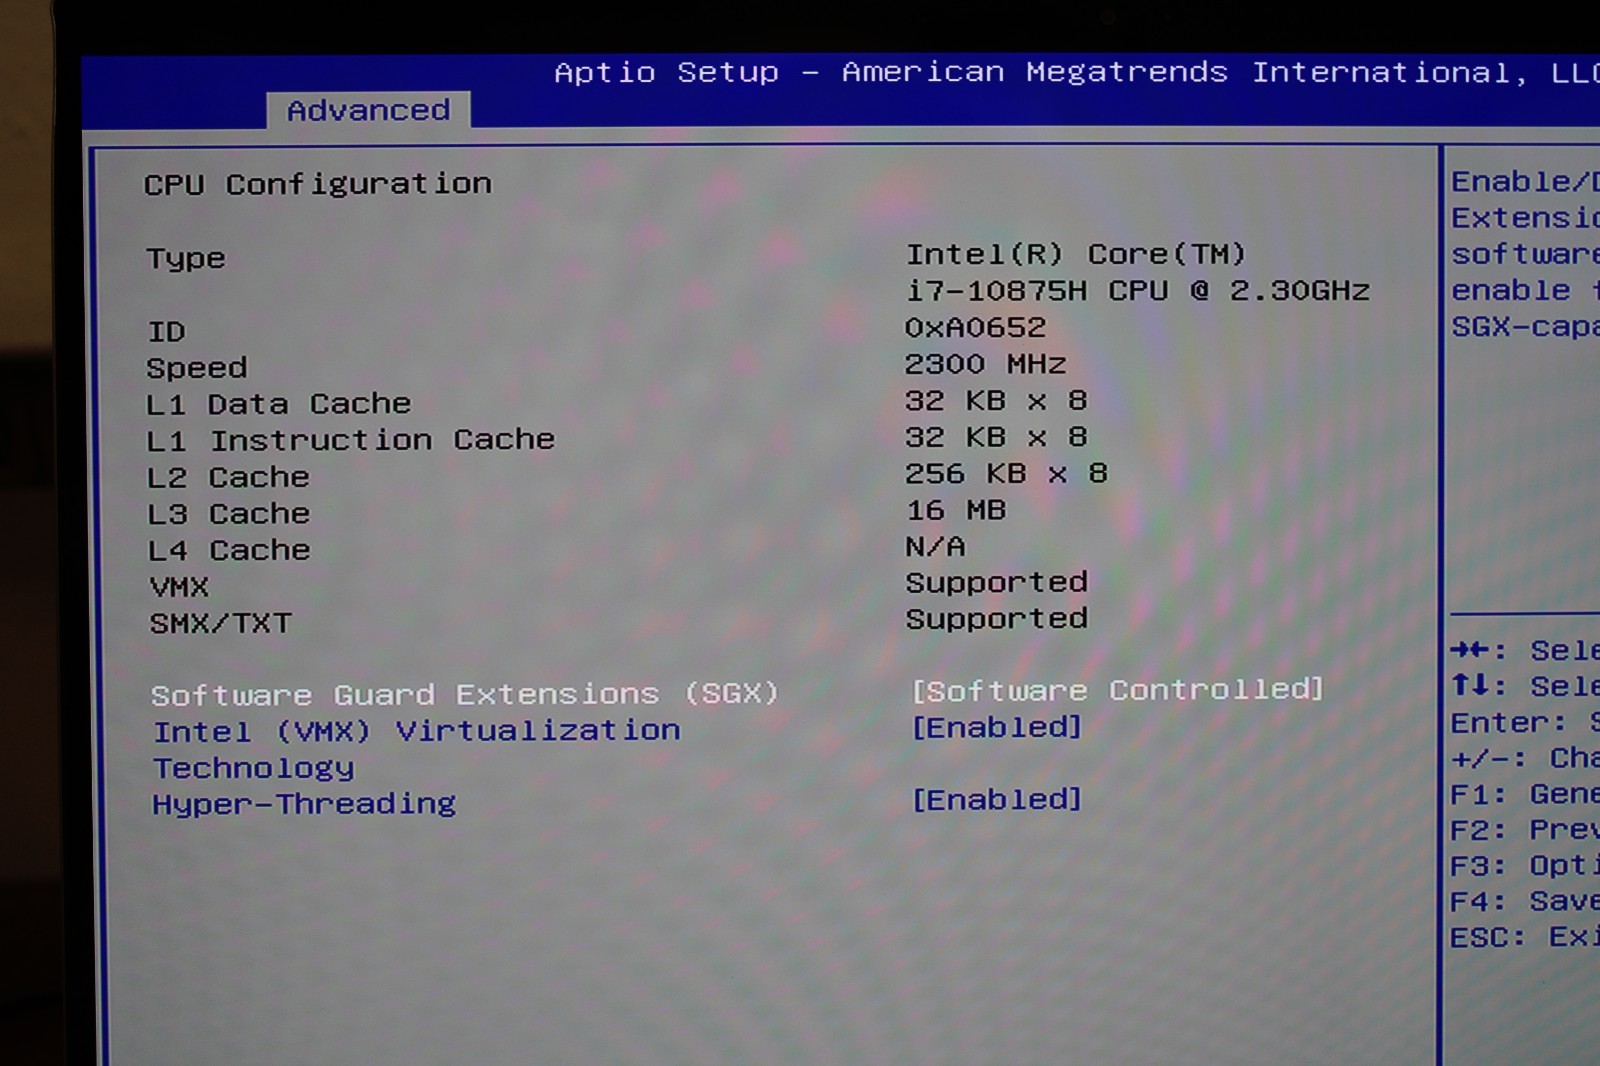This screenshot has height=1066, width=1600.
Task: Select the Advanced tab
Action: pos(368,110)
